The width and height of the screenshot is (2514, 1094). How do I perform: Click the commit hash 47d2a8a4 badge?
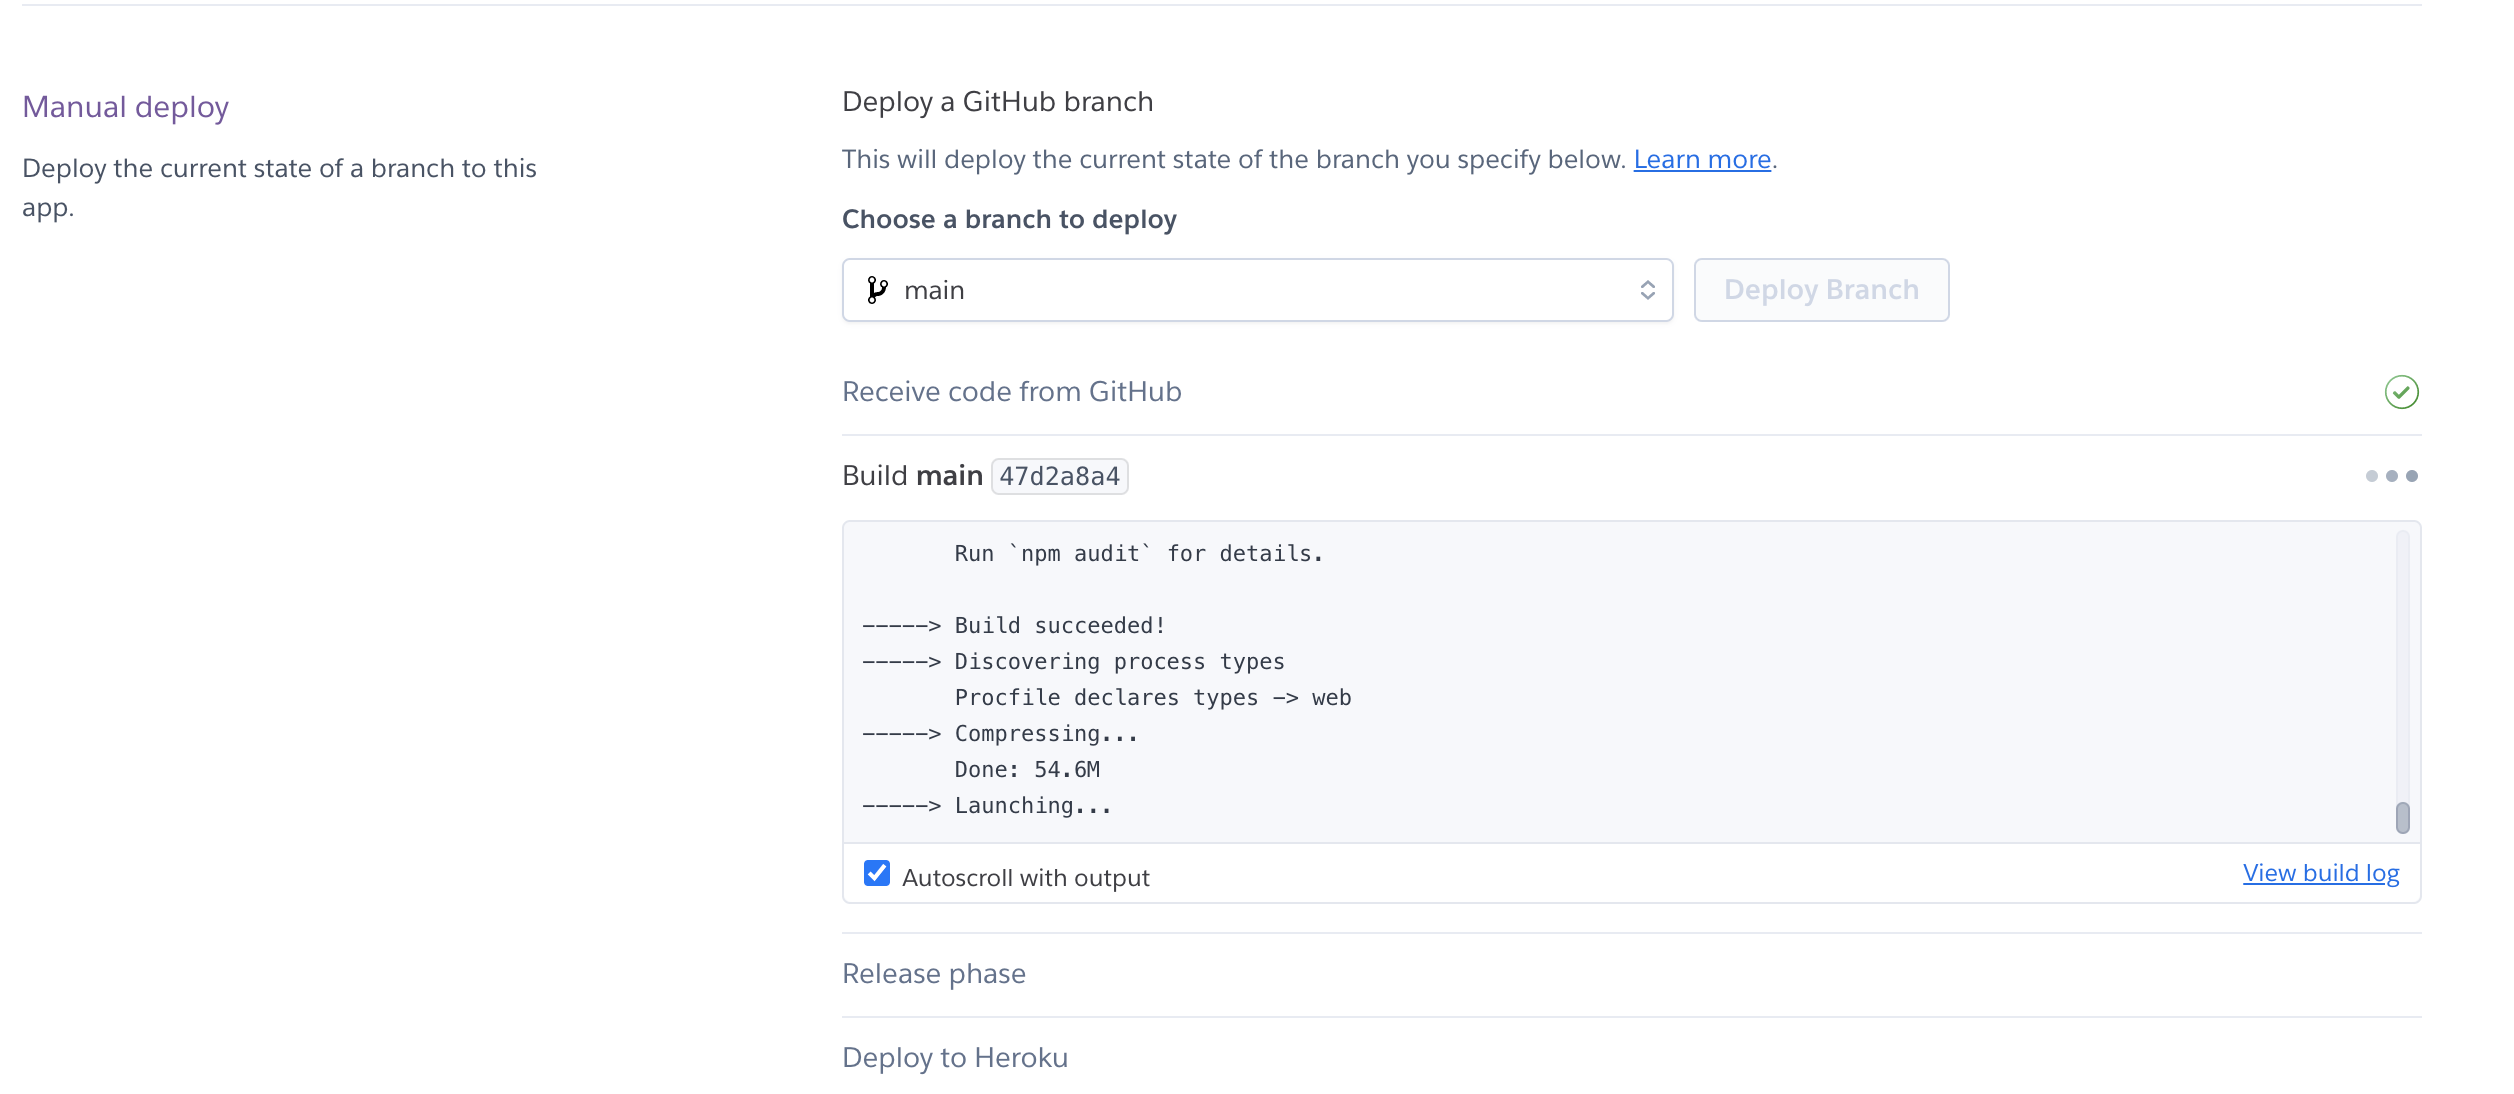pos(1059,476)
